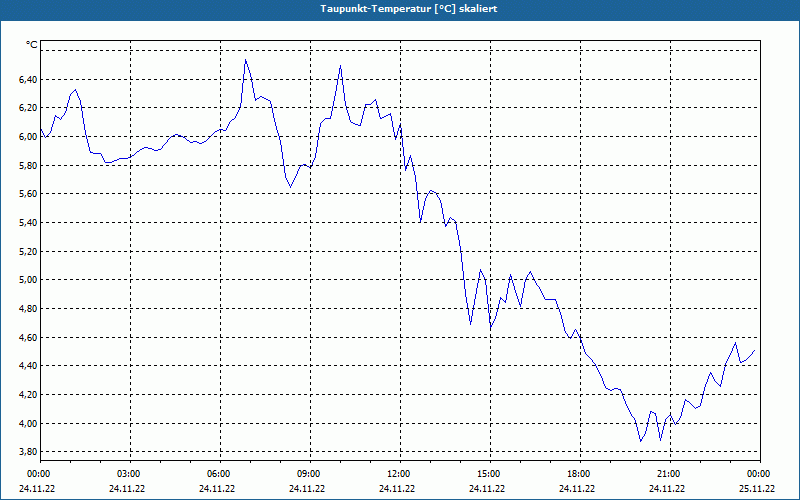Click the 4,60 y-axis value

27,338
